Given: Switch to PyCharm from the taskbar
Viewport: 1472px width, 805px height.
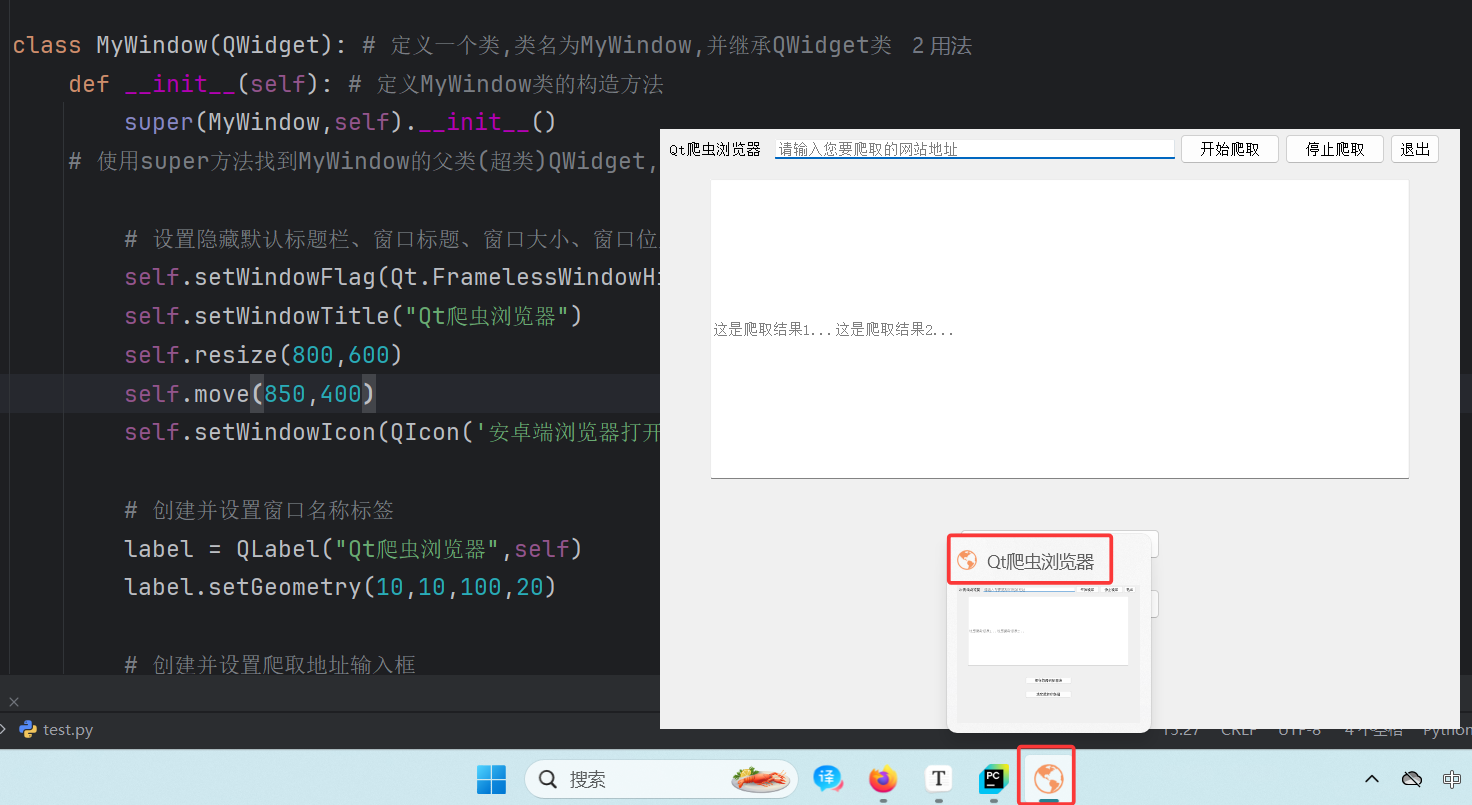Looking at the screenshot, I should point(993,779).
